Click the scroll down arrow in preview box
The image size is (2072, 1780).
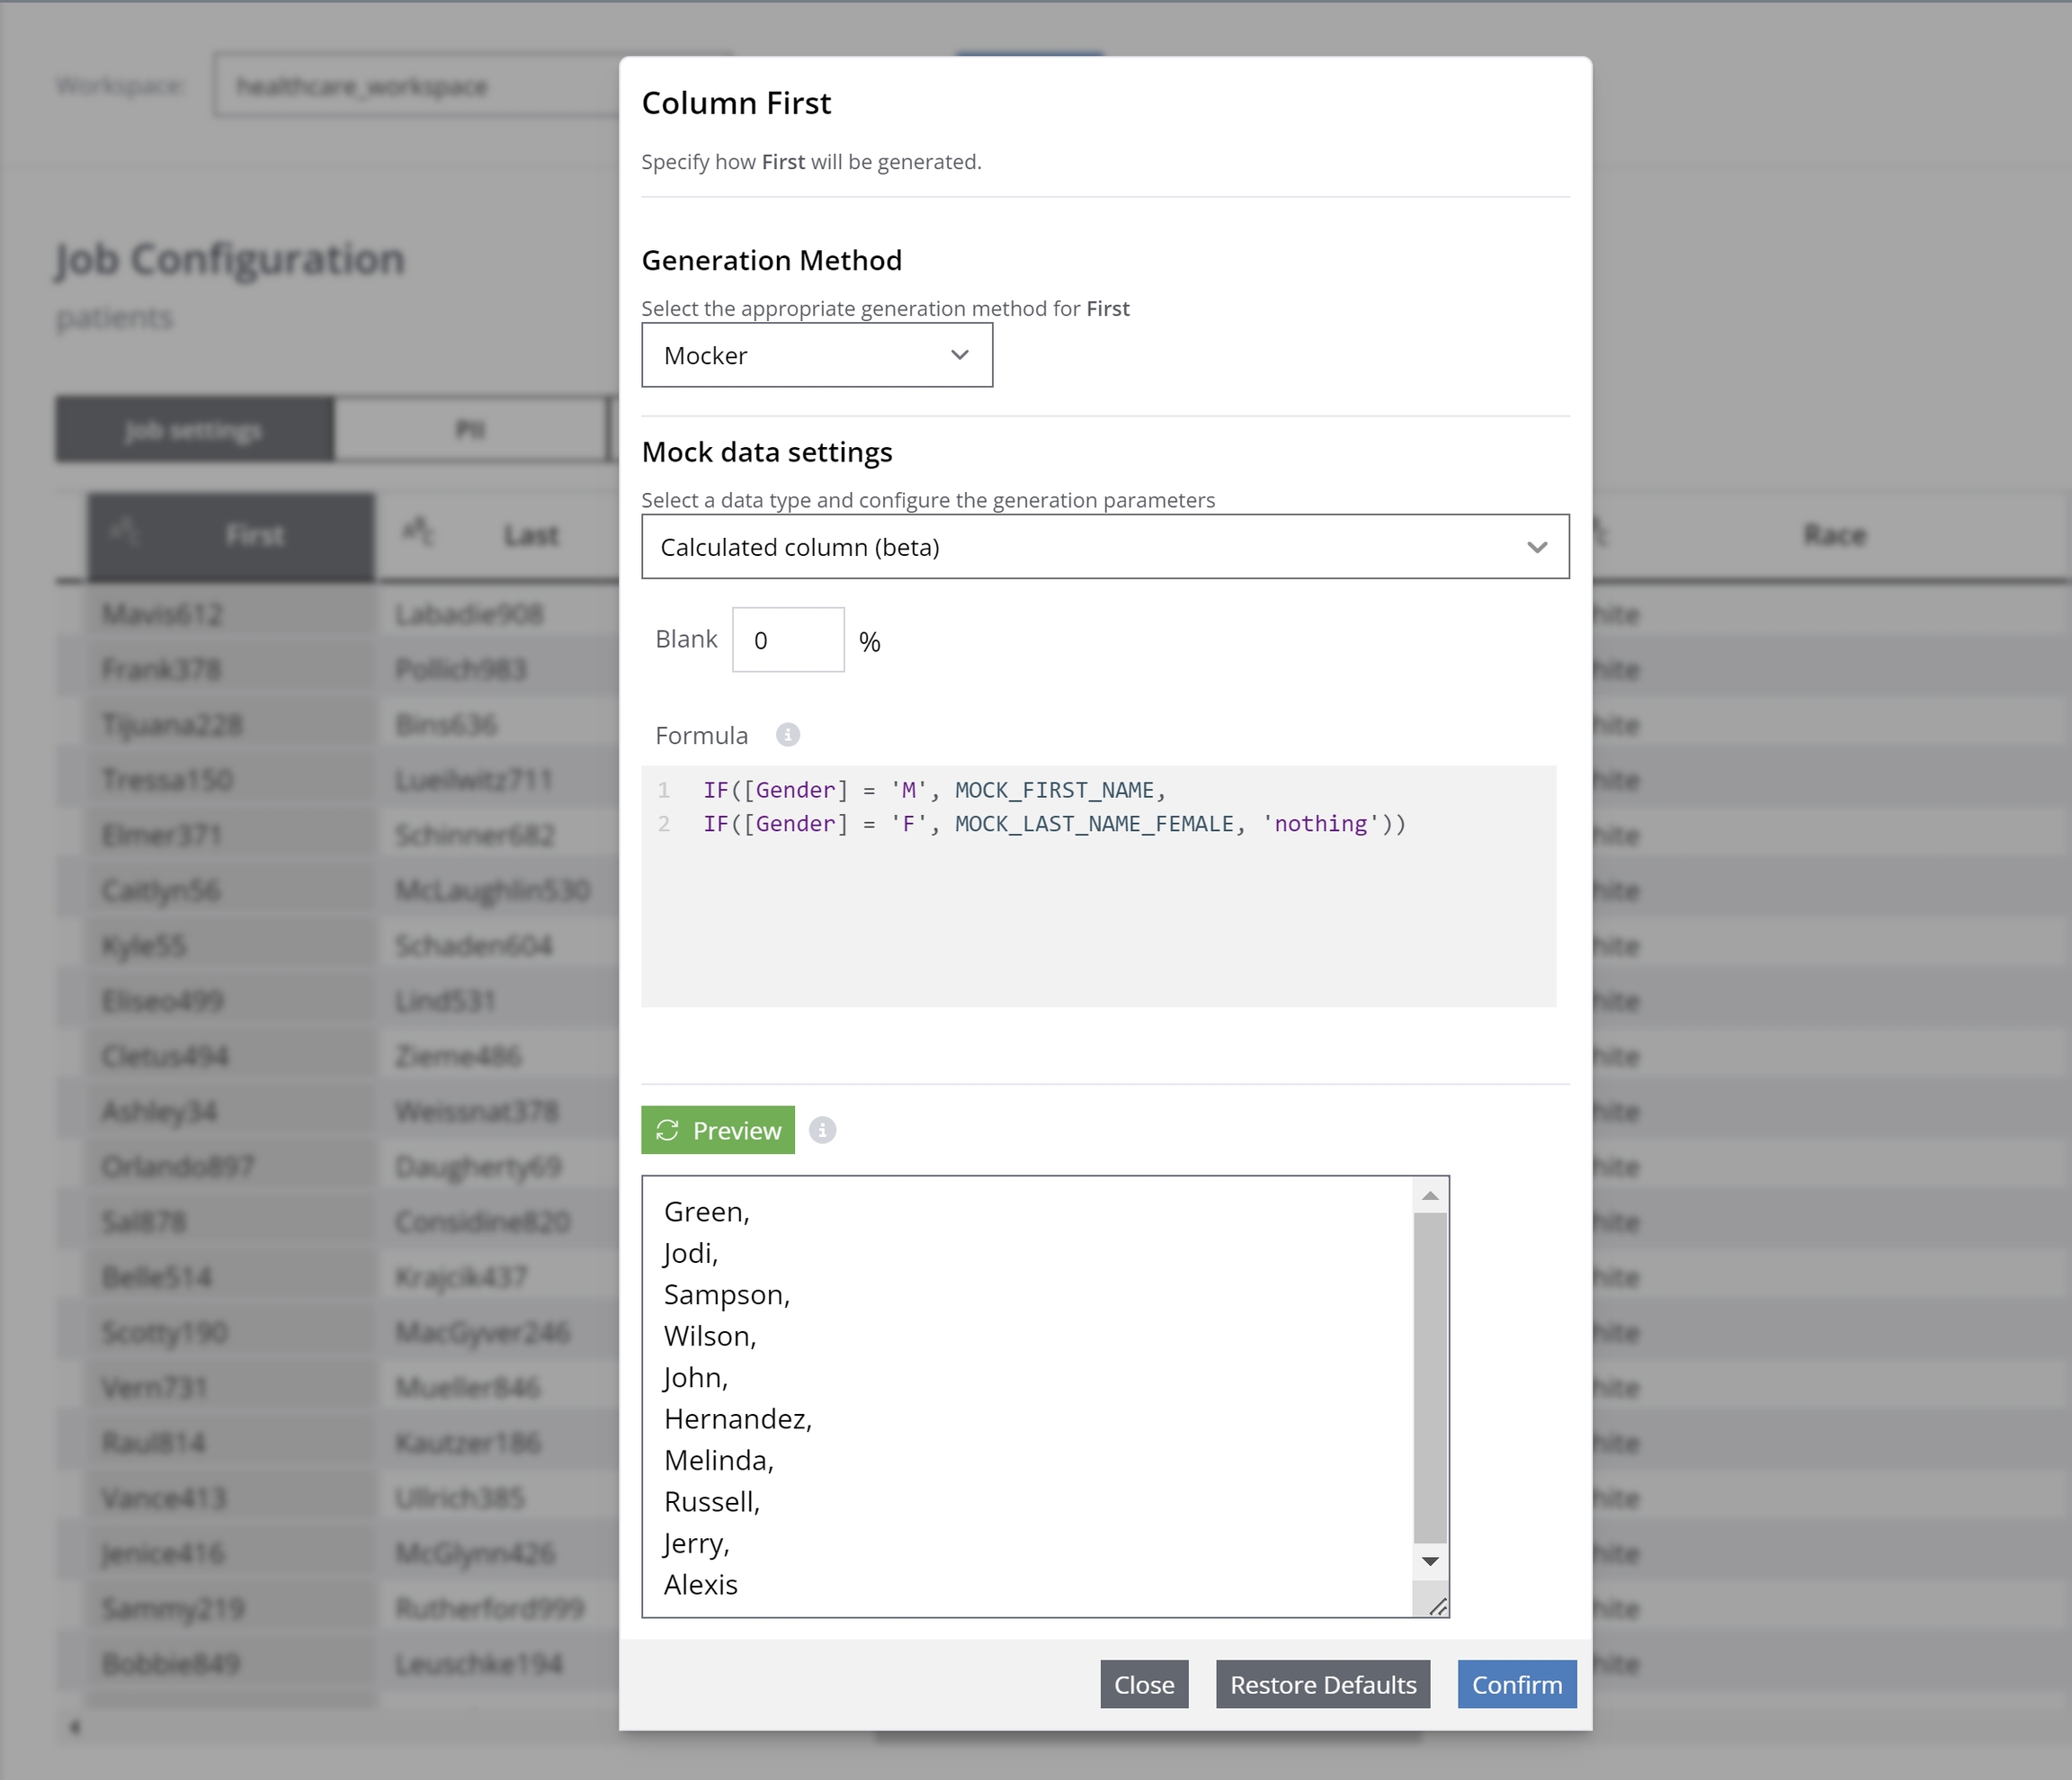(1430, 1561)
